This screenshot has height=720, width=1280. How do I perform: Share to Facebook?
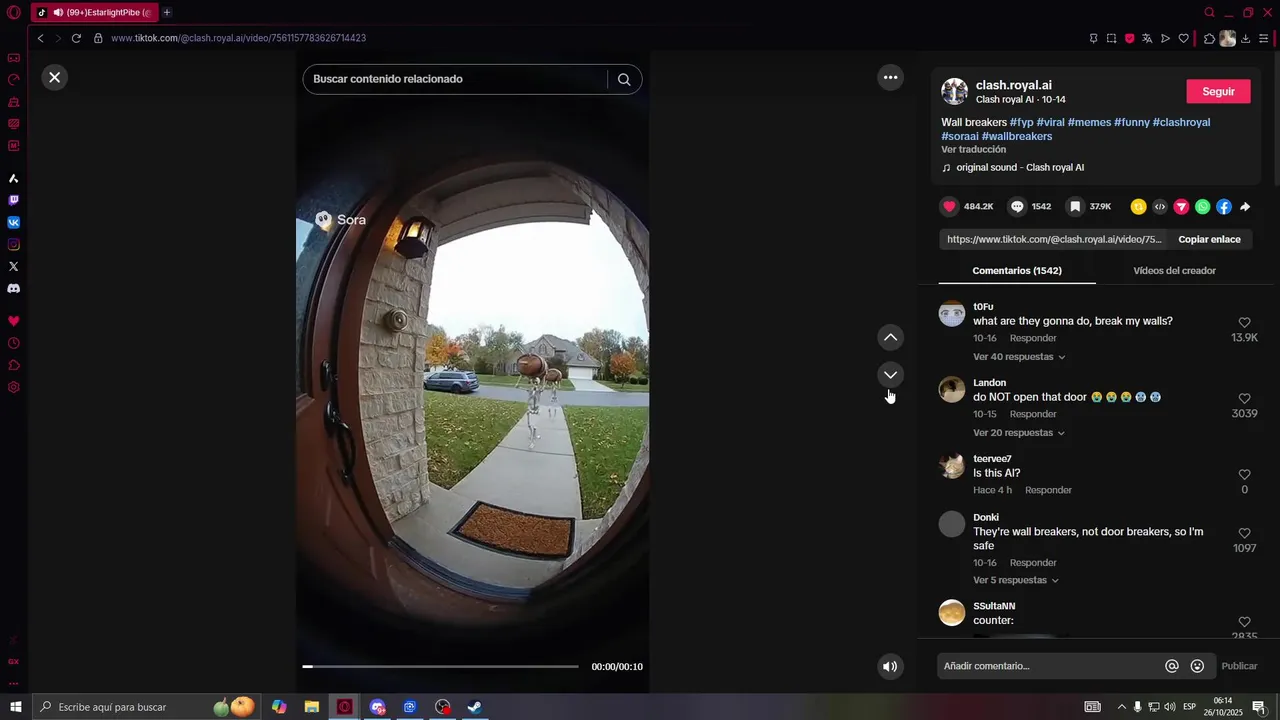(1224, 207)
